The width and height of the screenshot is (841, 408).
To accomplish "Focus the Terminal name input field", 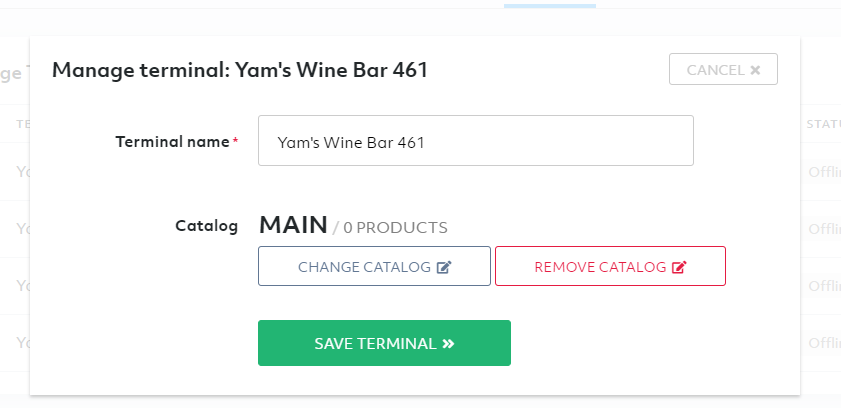I will [x=476, y=140].
